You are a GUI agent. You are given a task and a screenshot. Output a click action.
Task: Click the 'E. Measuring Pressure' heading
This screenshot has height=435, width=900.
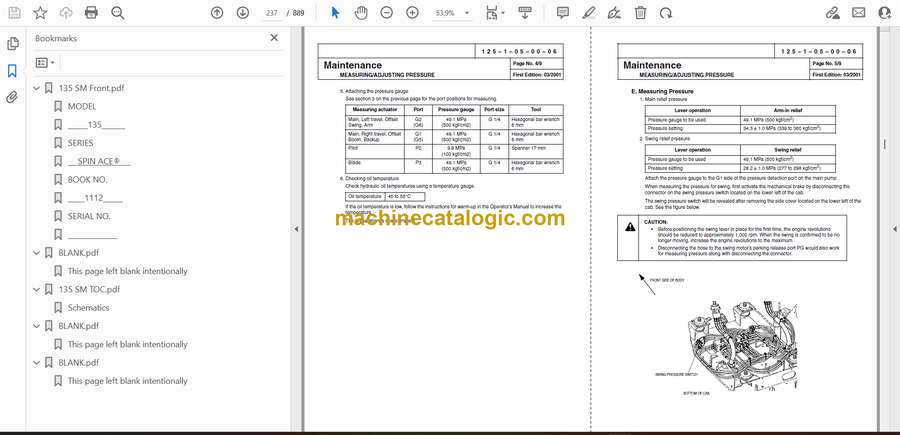[x=662, y=91]
